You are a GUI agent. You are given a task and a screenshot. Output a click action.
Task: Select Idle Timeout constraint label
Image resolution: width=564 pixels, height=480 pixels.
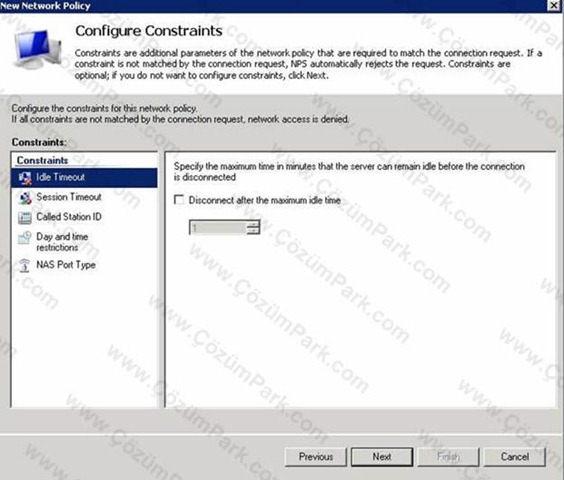click(60, 177)
